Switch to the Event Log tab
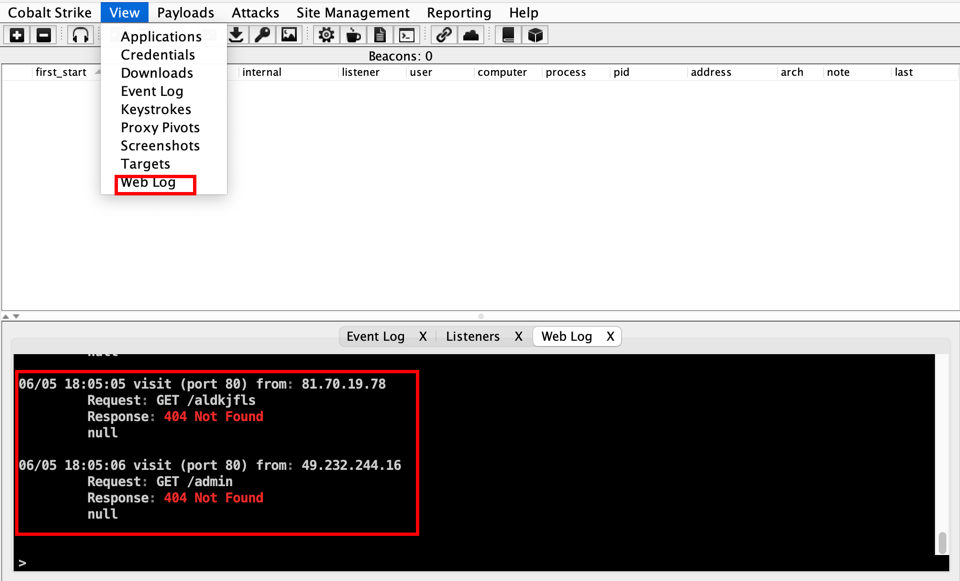Viewport: 960px width, 581px height. tap(375, 336)
